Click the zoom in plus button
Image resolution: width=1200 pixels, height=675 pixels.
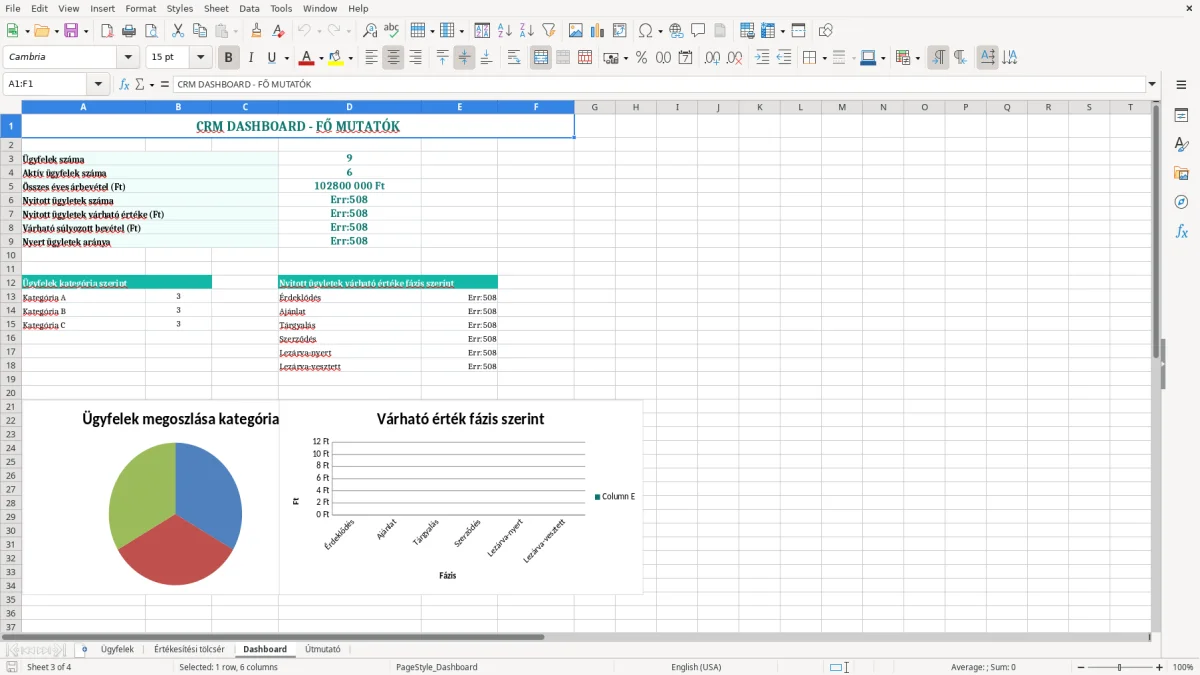(1160, 667)
